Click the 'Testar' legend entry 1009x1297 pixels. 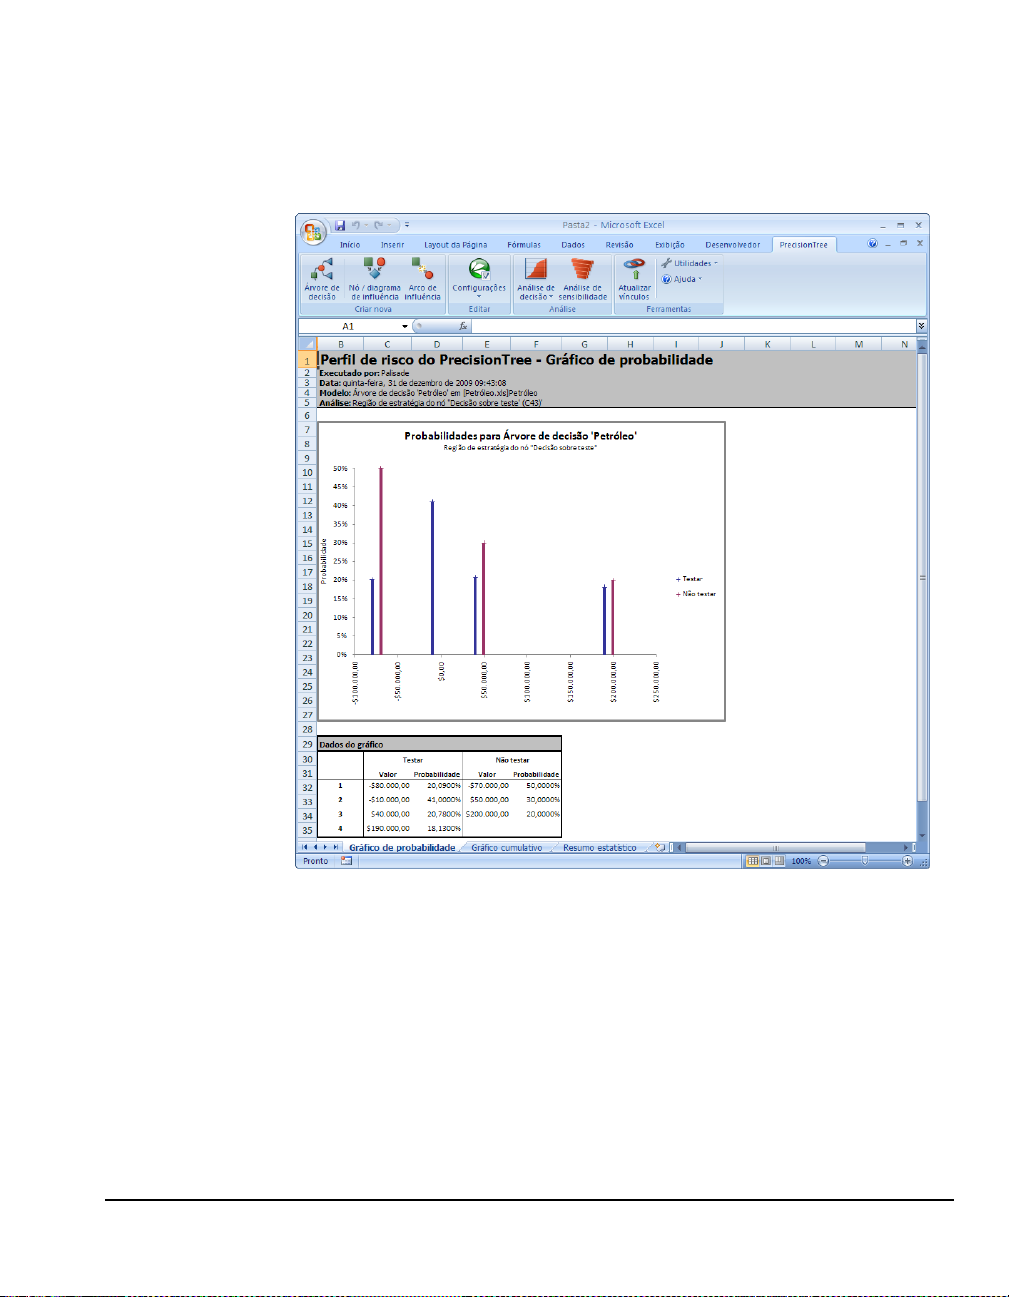tap(689, 579)
